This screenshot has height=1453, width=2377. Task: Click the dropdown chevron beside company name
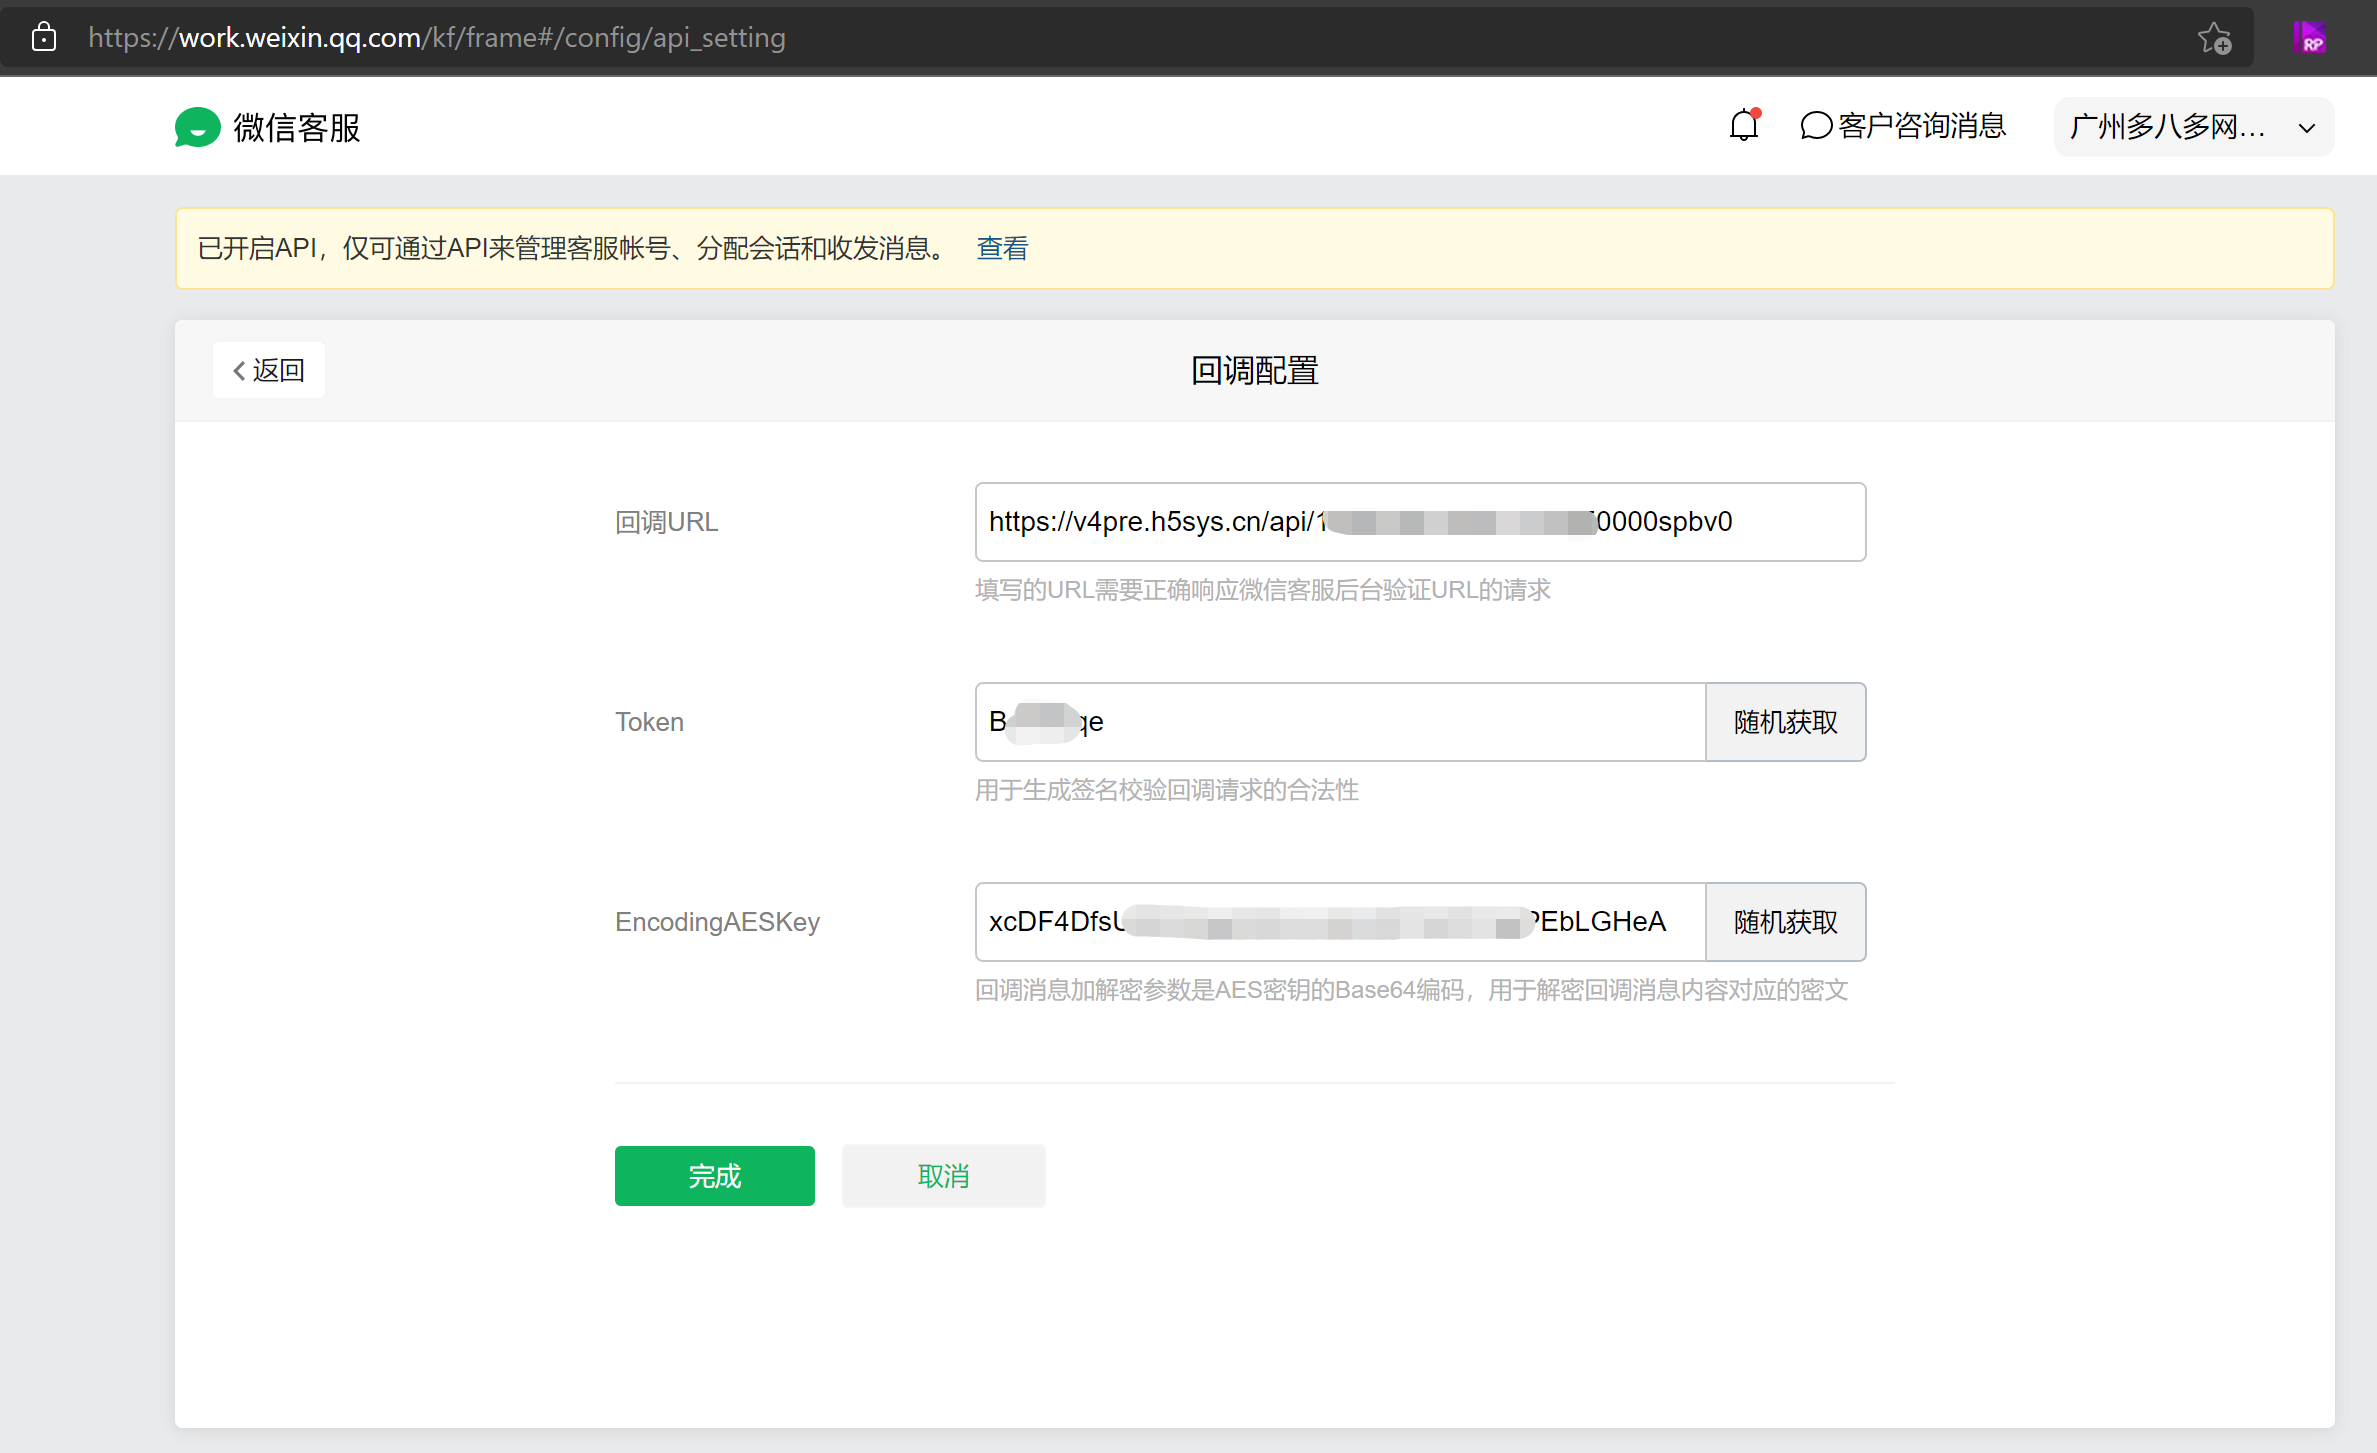[2306, 128]
